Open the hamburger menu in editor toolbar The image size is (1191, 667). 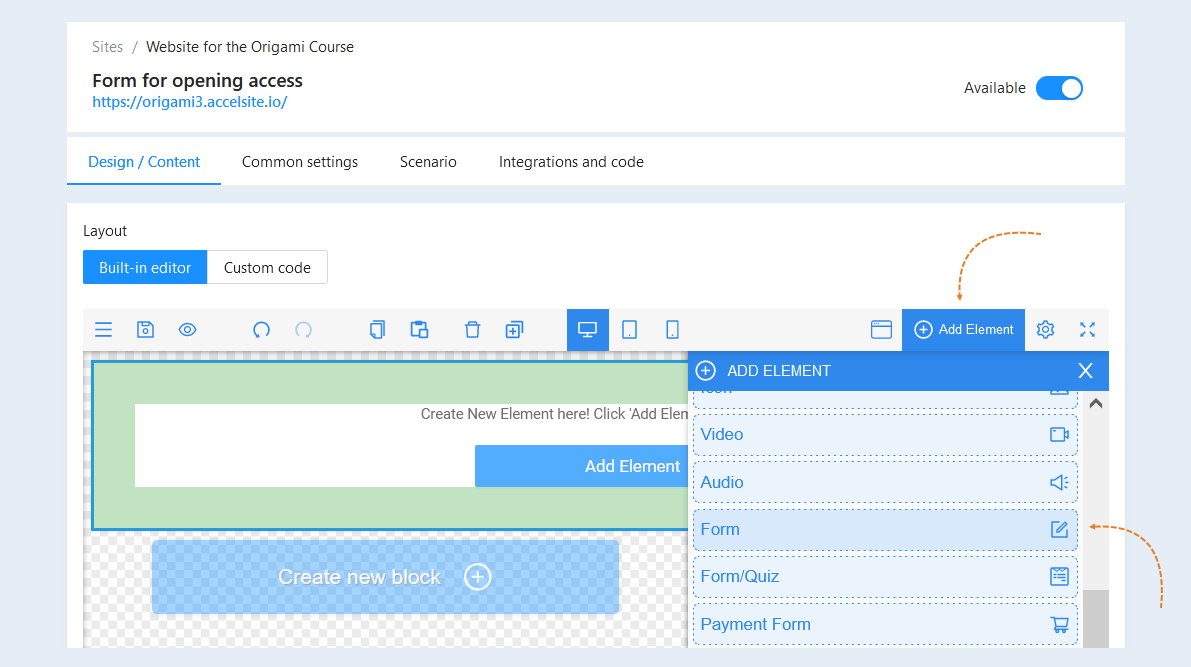click(x=103, y=330)
